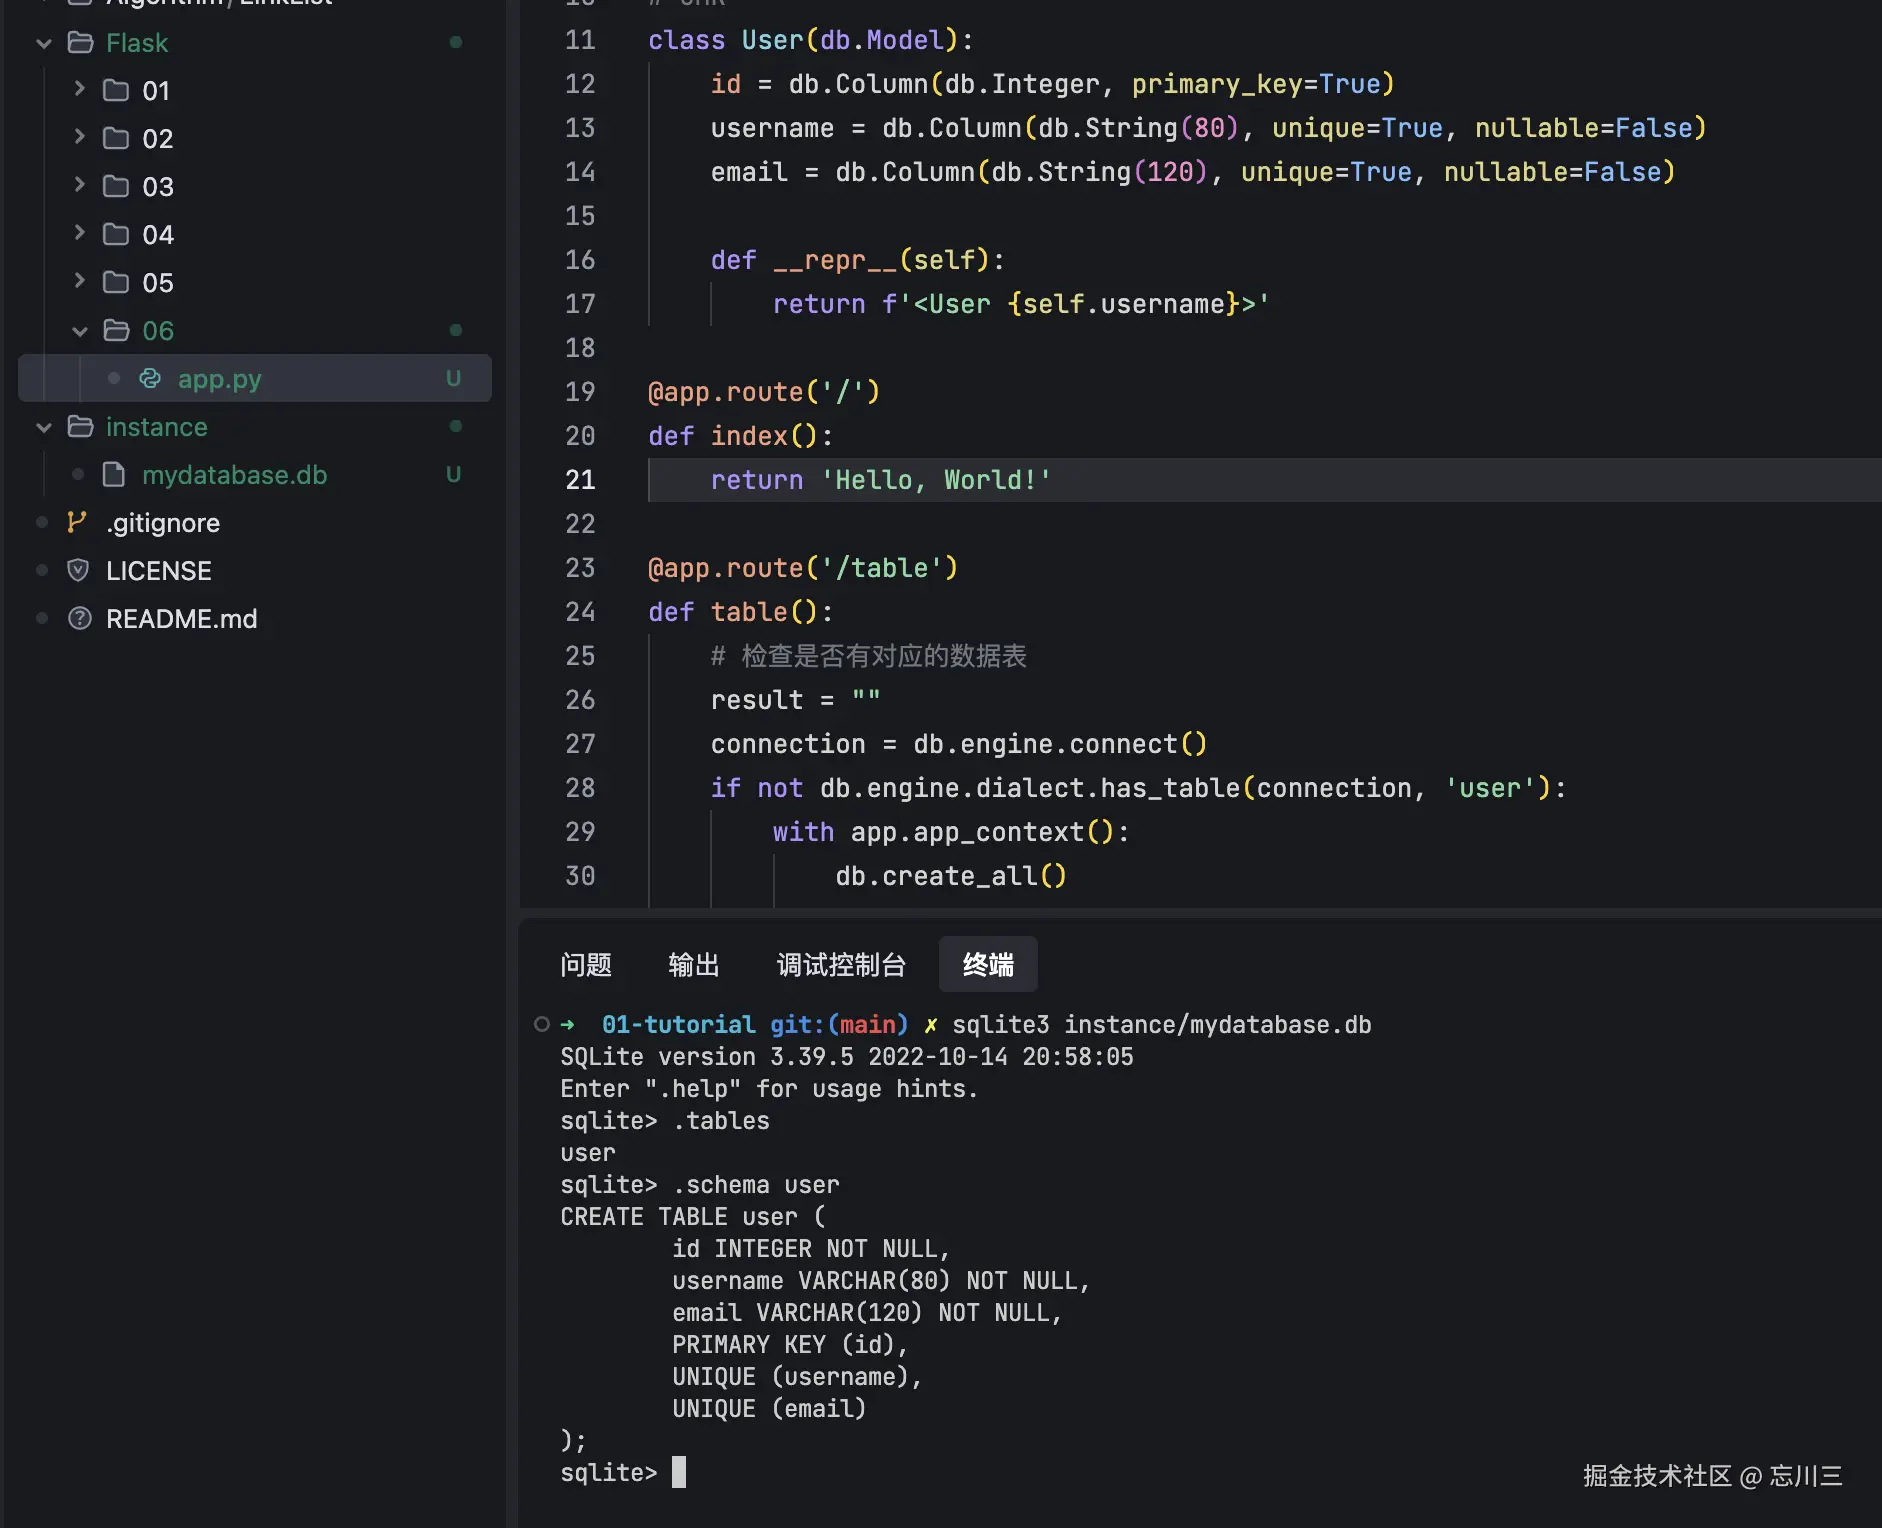Screen dimensions: 1882x1528
Task: Click the def __repr__(self) line
Action: (857, 260)
